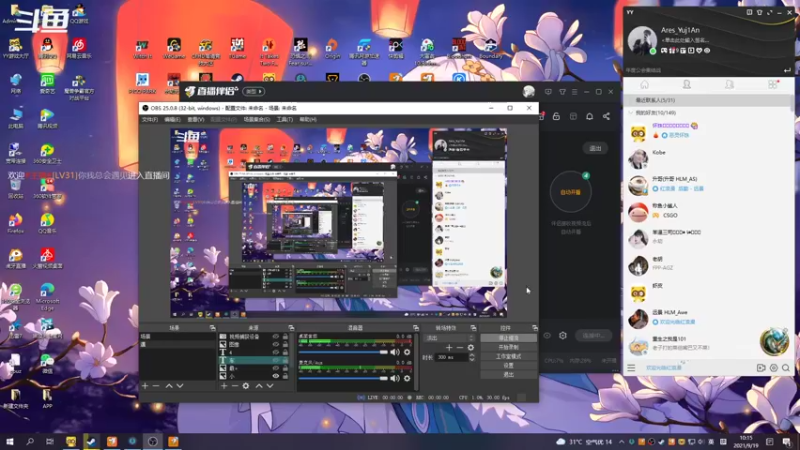Viewport: 800px width, 450px height.
Task: Pop out the 控件 dock panel
Action: 534,328
